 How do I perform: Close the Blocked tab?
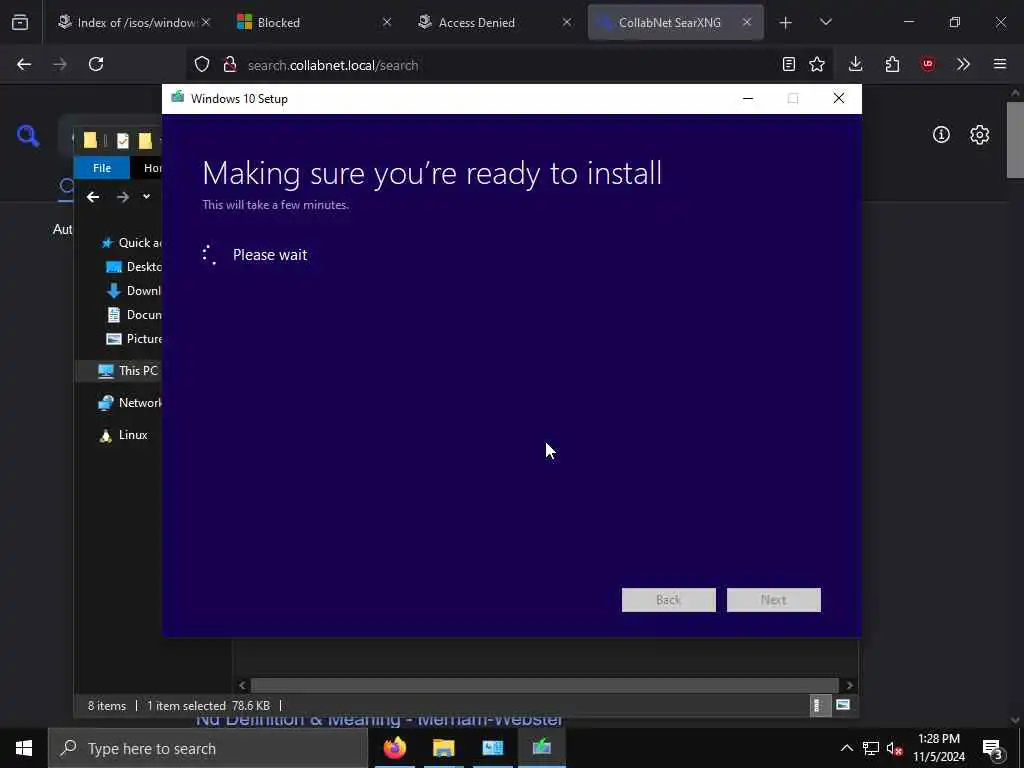tap(387, 22)
